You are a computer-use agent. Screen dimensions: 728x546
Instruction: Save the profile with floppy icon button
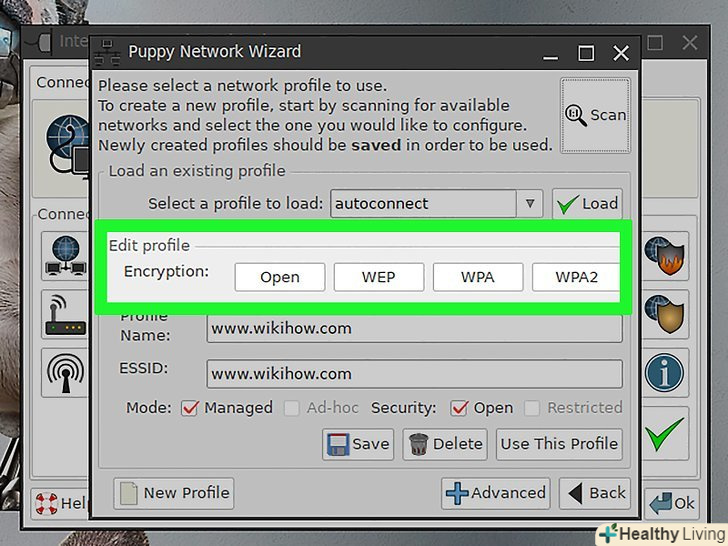point(358,444)
